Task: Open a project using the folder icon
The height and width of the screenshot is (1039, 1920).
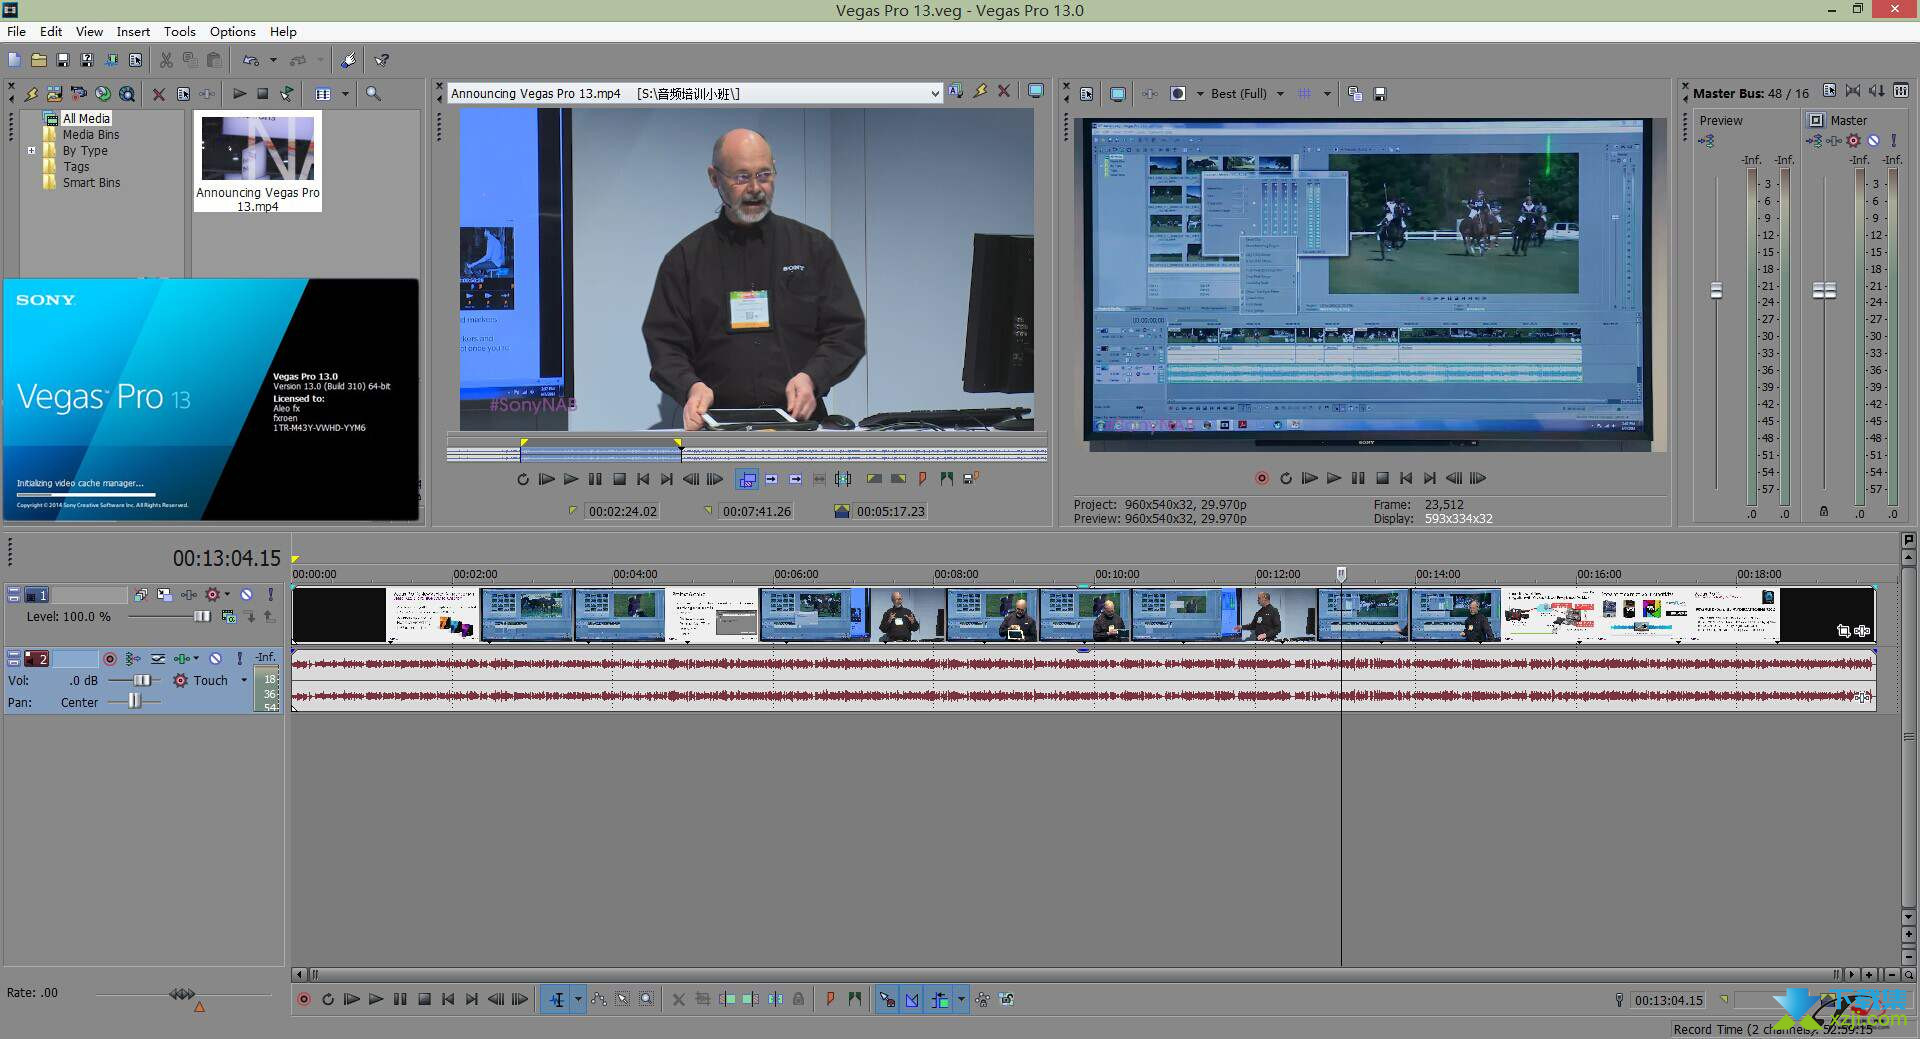Action: pos(38,60)
